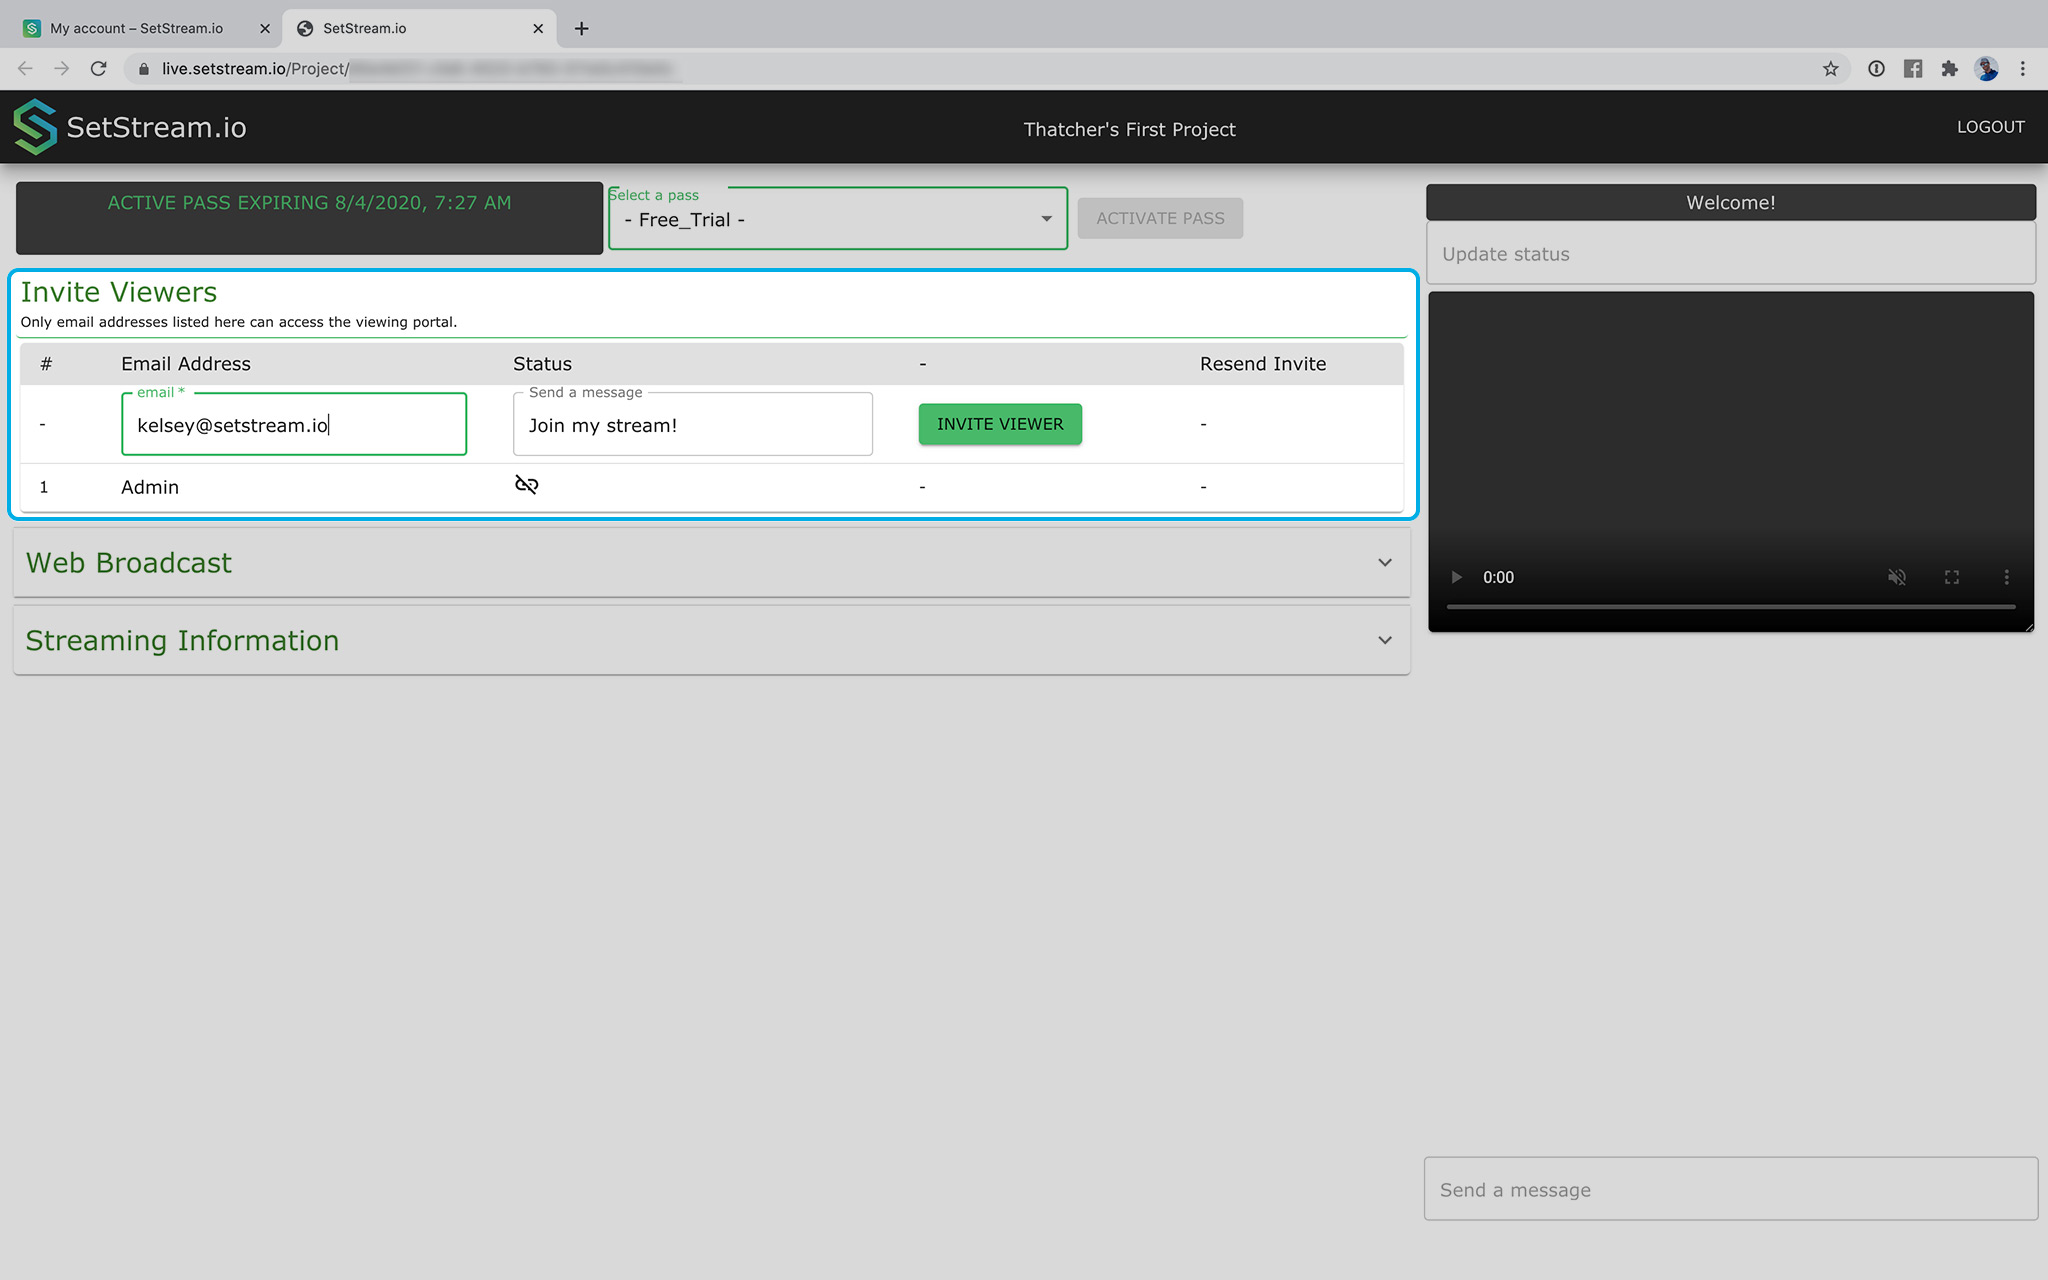The image size is (2048, 1280).
Task: Open the video player more options menu
Action: [2006, 577]
